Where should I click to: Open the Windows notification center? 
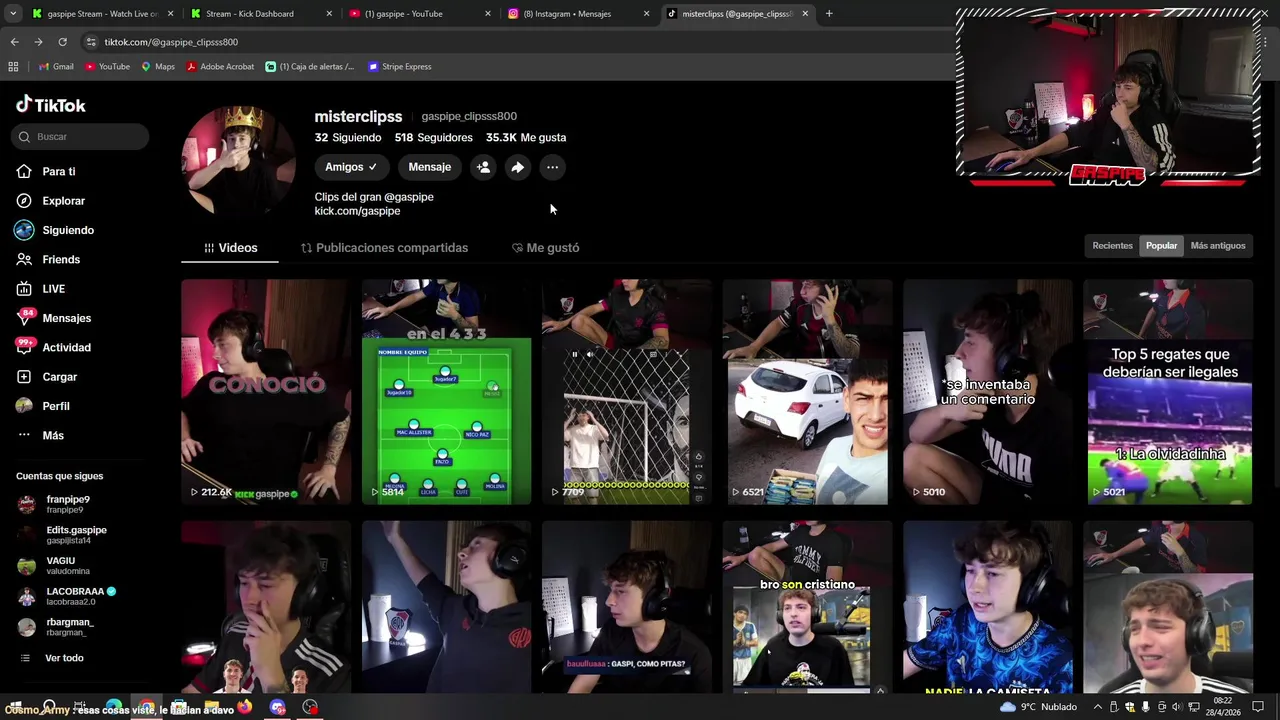pos(1258,707)
